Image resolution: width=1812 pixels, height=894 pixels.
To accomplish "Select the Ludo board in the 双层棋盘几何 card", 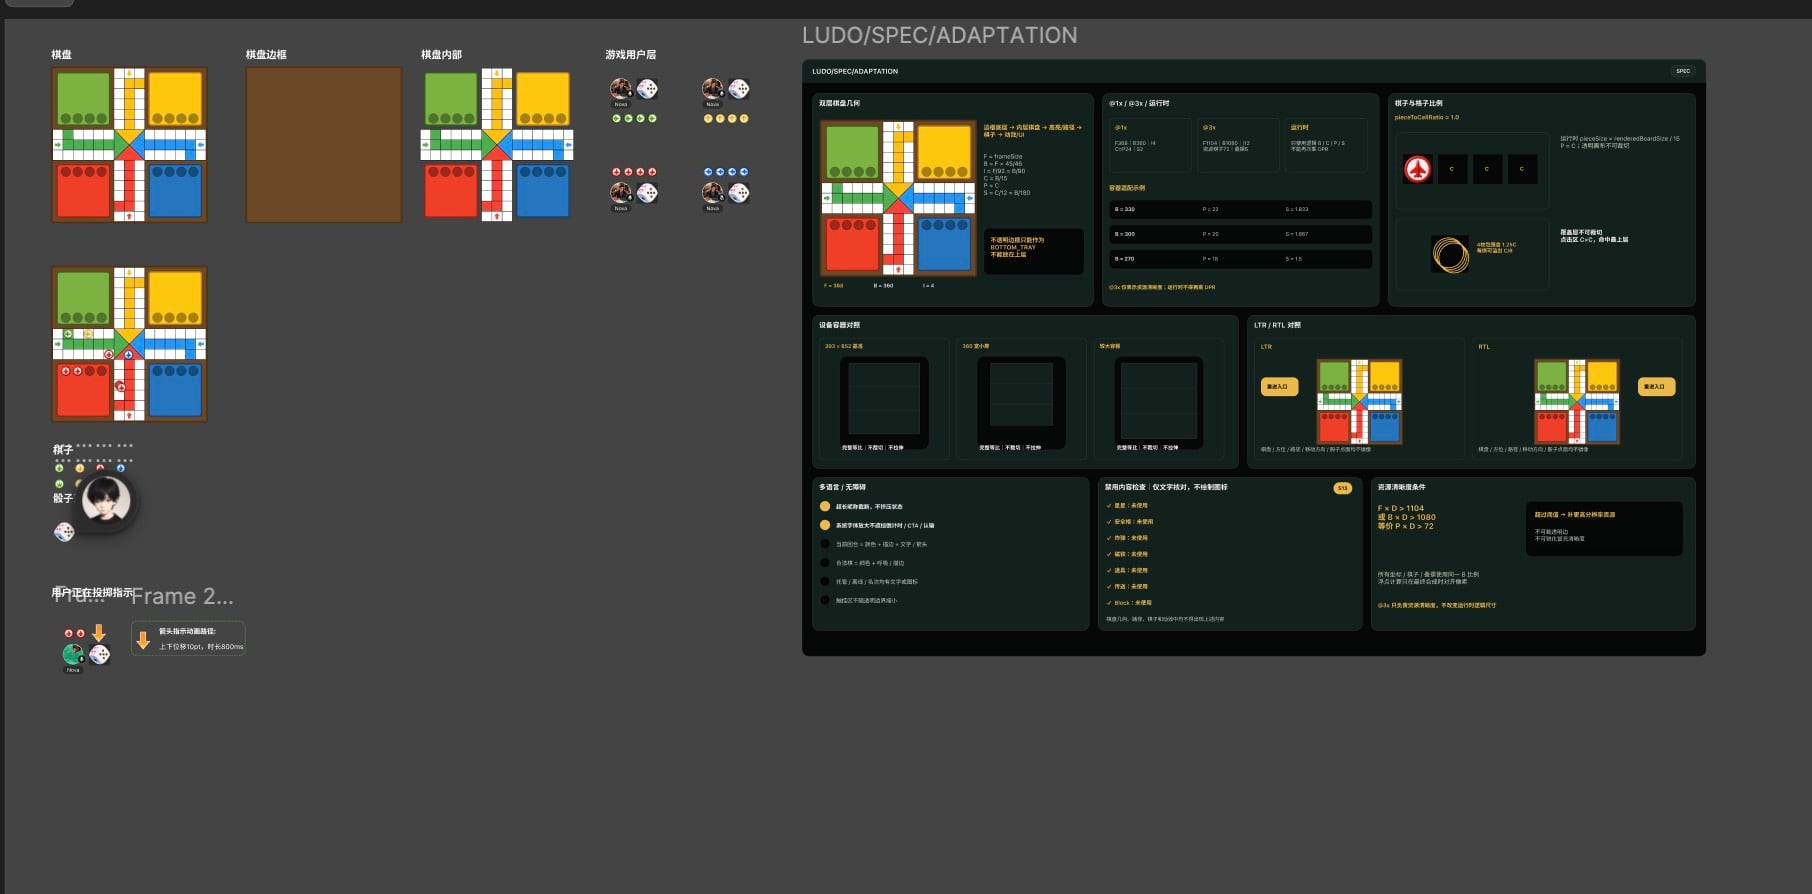I will (898, 198).
